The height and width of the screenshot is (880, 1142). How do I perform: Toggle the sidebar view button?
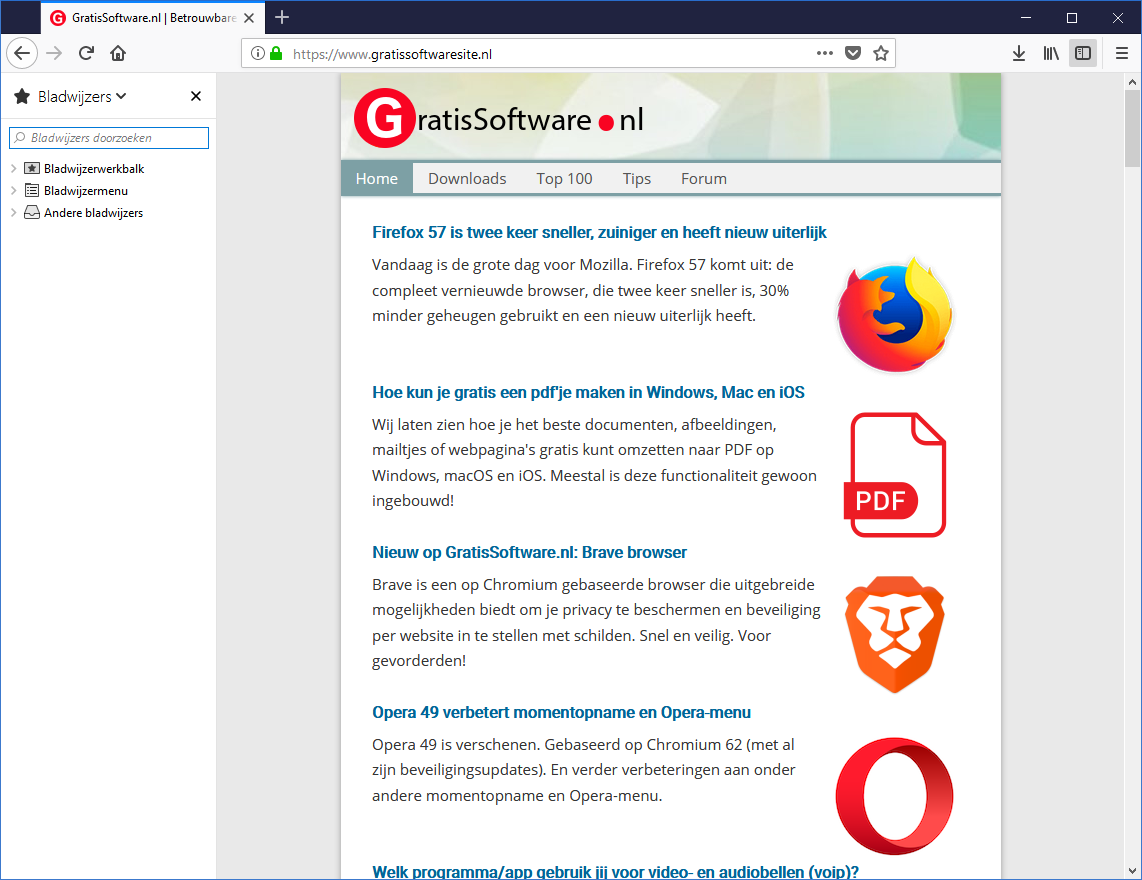(x=1082, y=53)
